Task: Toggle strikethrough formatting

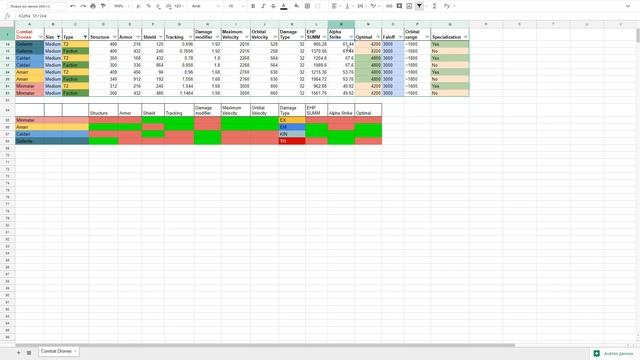Action: 273,6
